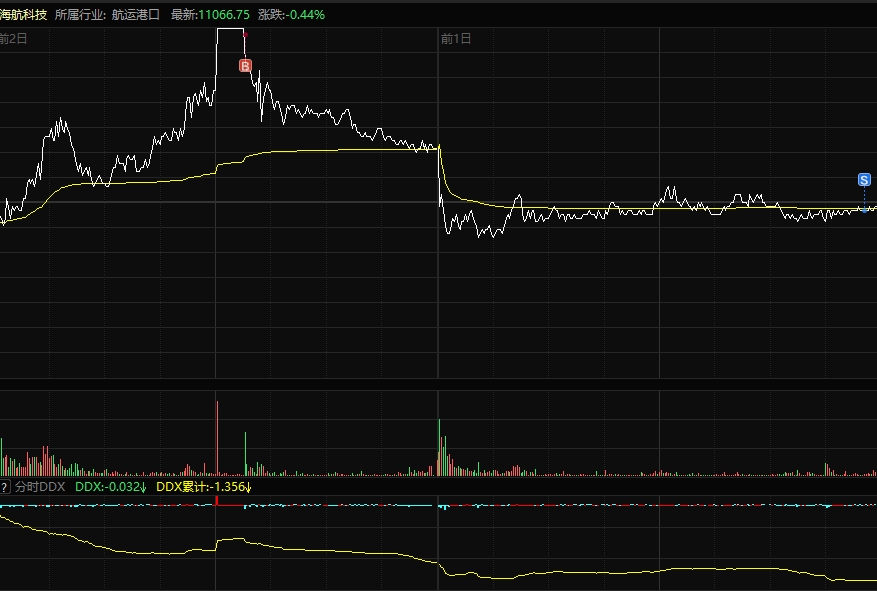
Task: Click the 航运港口 industry link
Action: pyautogui.click(x=135, y=15)
